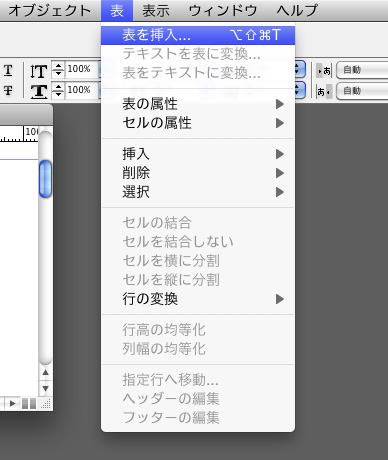
Task: Click the horizontal scroll right arrow
Action: point(13,404)
